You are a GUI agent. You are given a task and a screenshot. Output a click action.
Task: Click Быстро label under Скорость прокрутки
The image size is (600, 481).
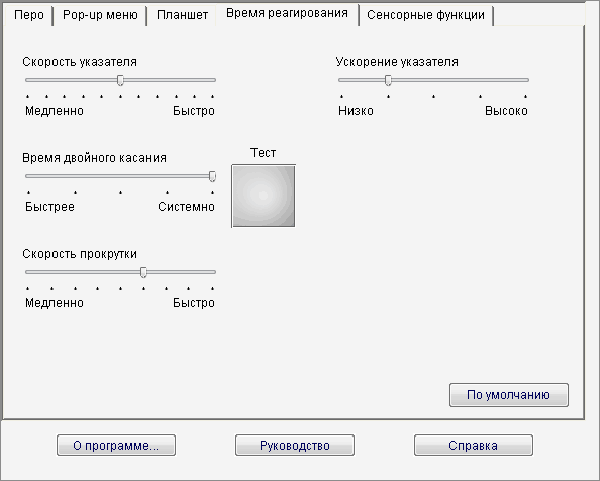click(193, 303)
